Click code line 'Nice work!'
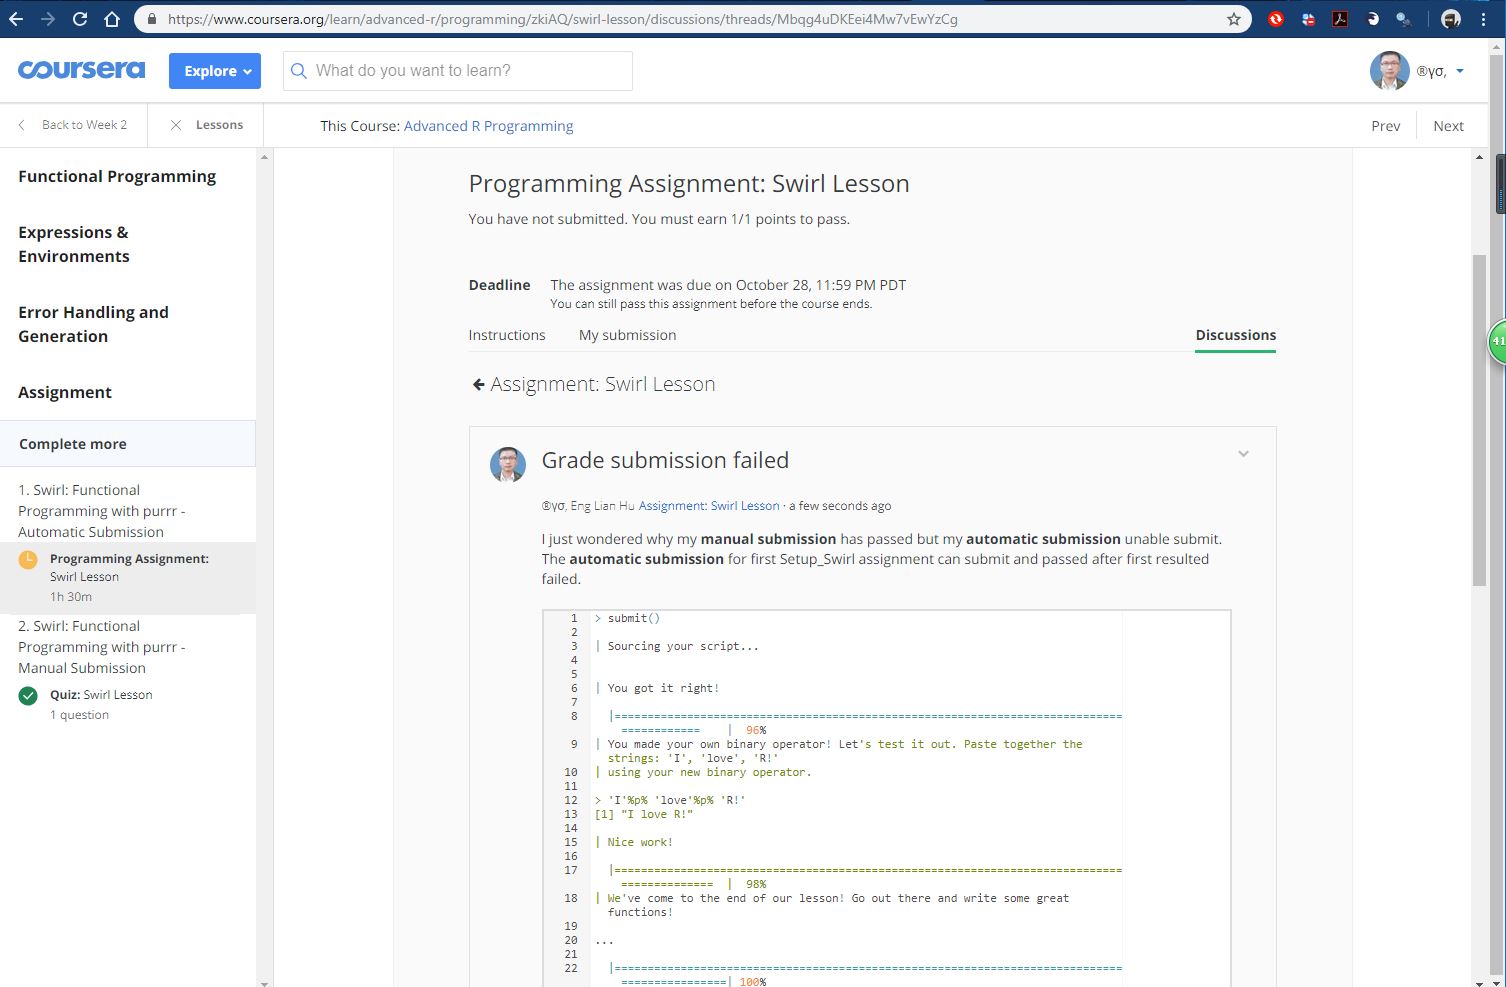 pos(640,842)
